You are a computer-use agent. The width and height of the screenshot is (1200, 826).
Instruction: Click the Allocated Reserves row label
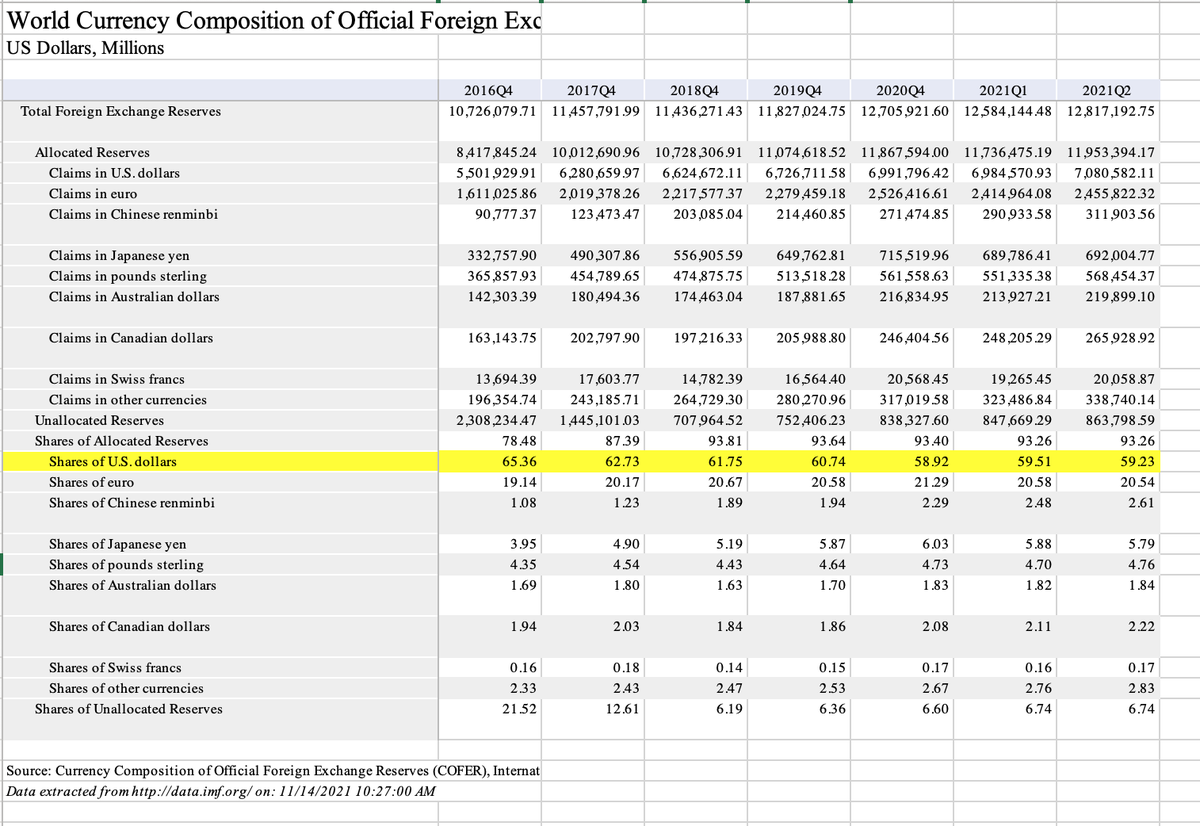92,152
